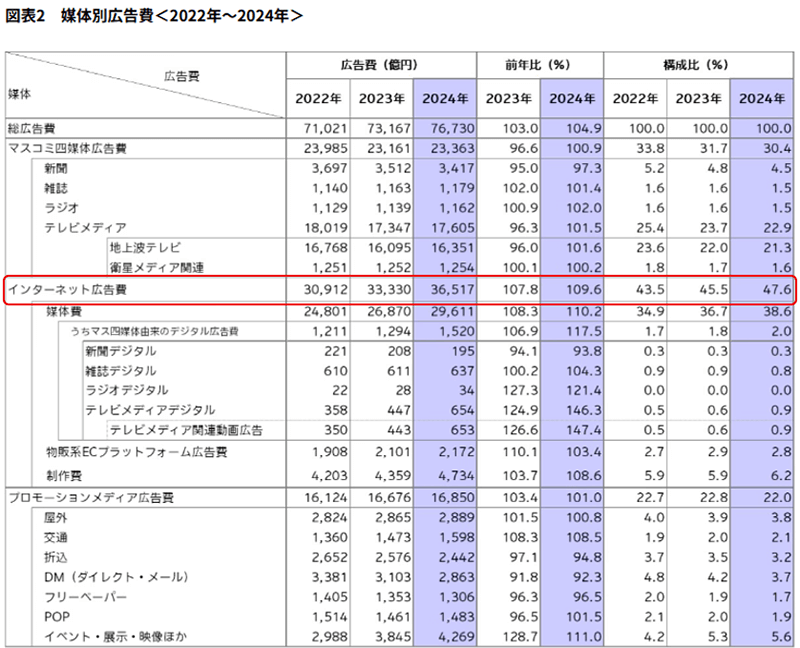This screenshot has height=648, width=800.
Task: Click the 47.6 share value cell
Action: click(767, 288)
